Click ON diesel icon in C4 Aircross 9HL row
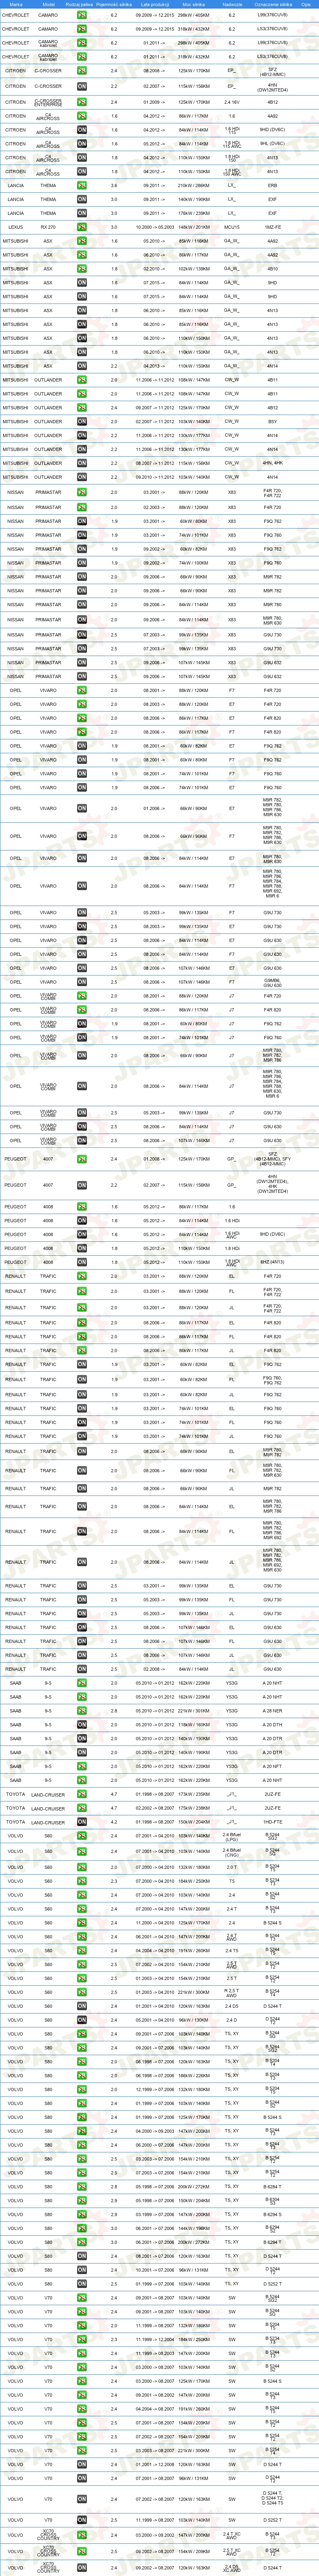The height and width of the screenshot is (2576, 319). pos(82,144)
